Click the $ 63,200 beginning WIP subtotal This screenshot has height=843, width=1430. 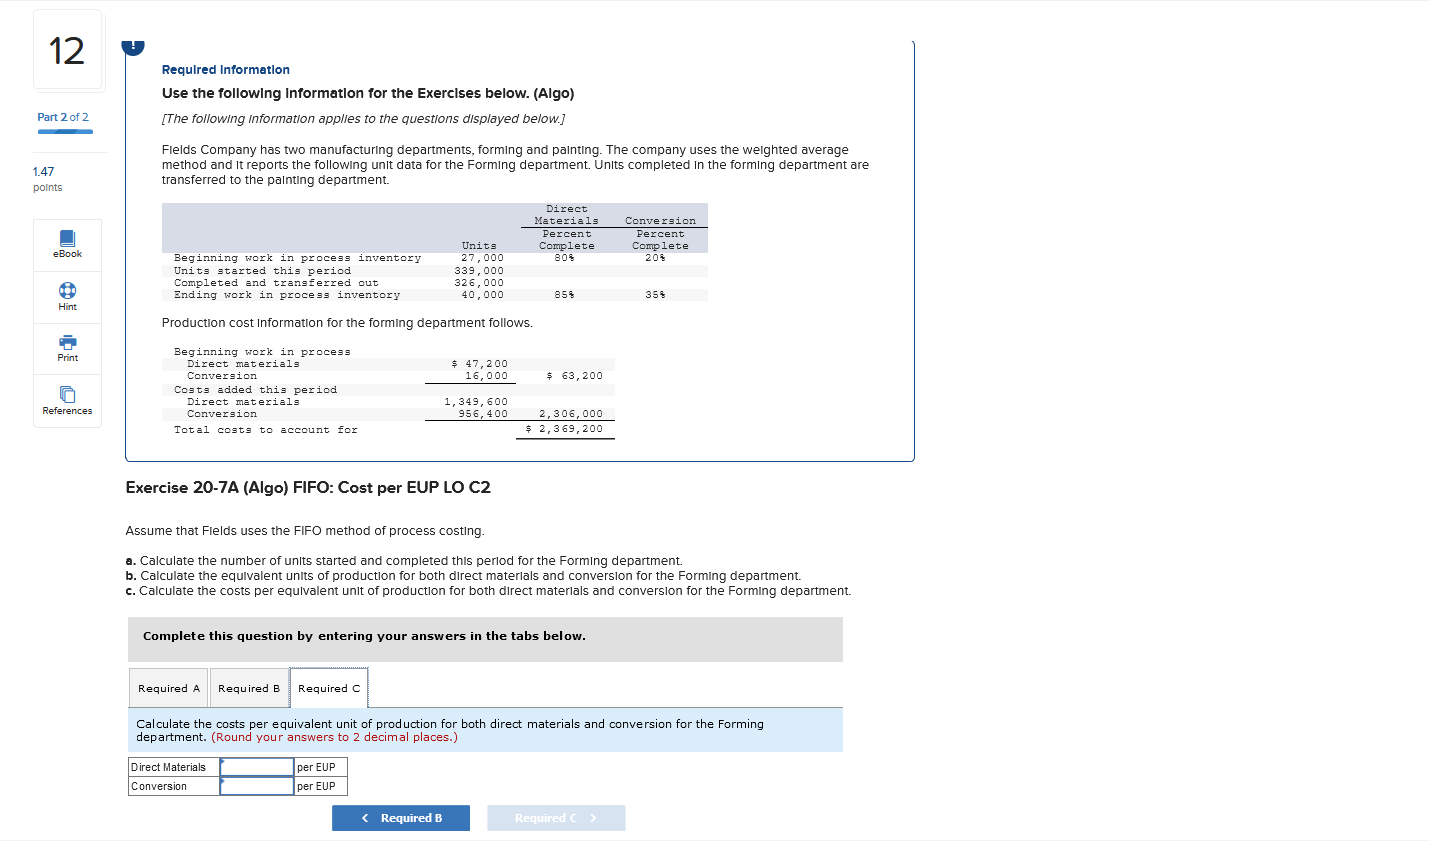pos(575,376)
